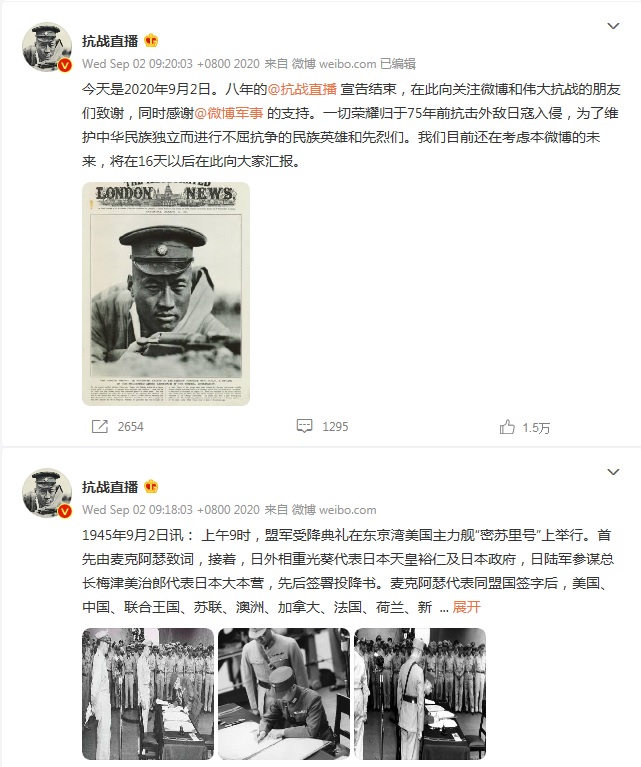Like the first post with thumbs-up icon
The width and height of the screenshot is (641, 767).
pos(507,427)
